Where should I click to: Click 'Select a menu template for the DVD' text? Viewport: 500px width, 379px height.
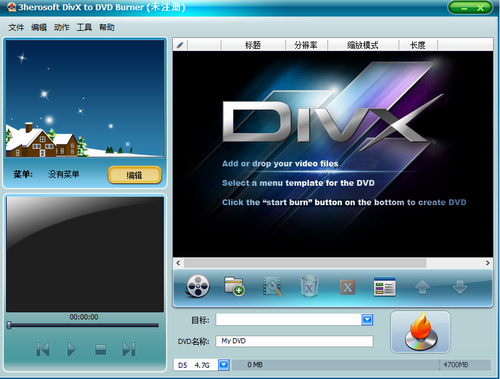coord(298,183)
